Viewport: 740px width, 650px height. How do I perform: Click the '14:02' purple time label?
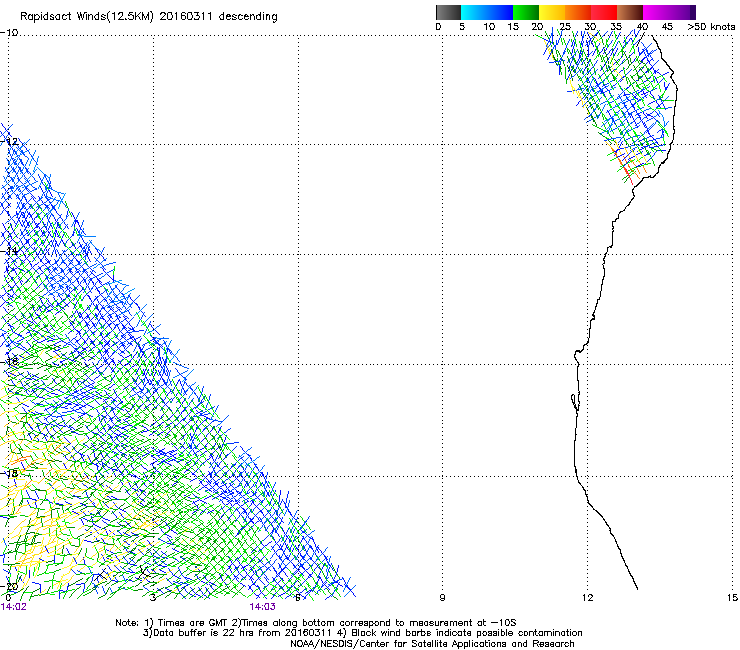point(14,607)
